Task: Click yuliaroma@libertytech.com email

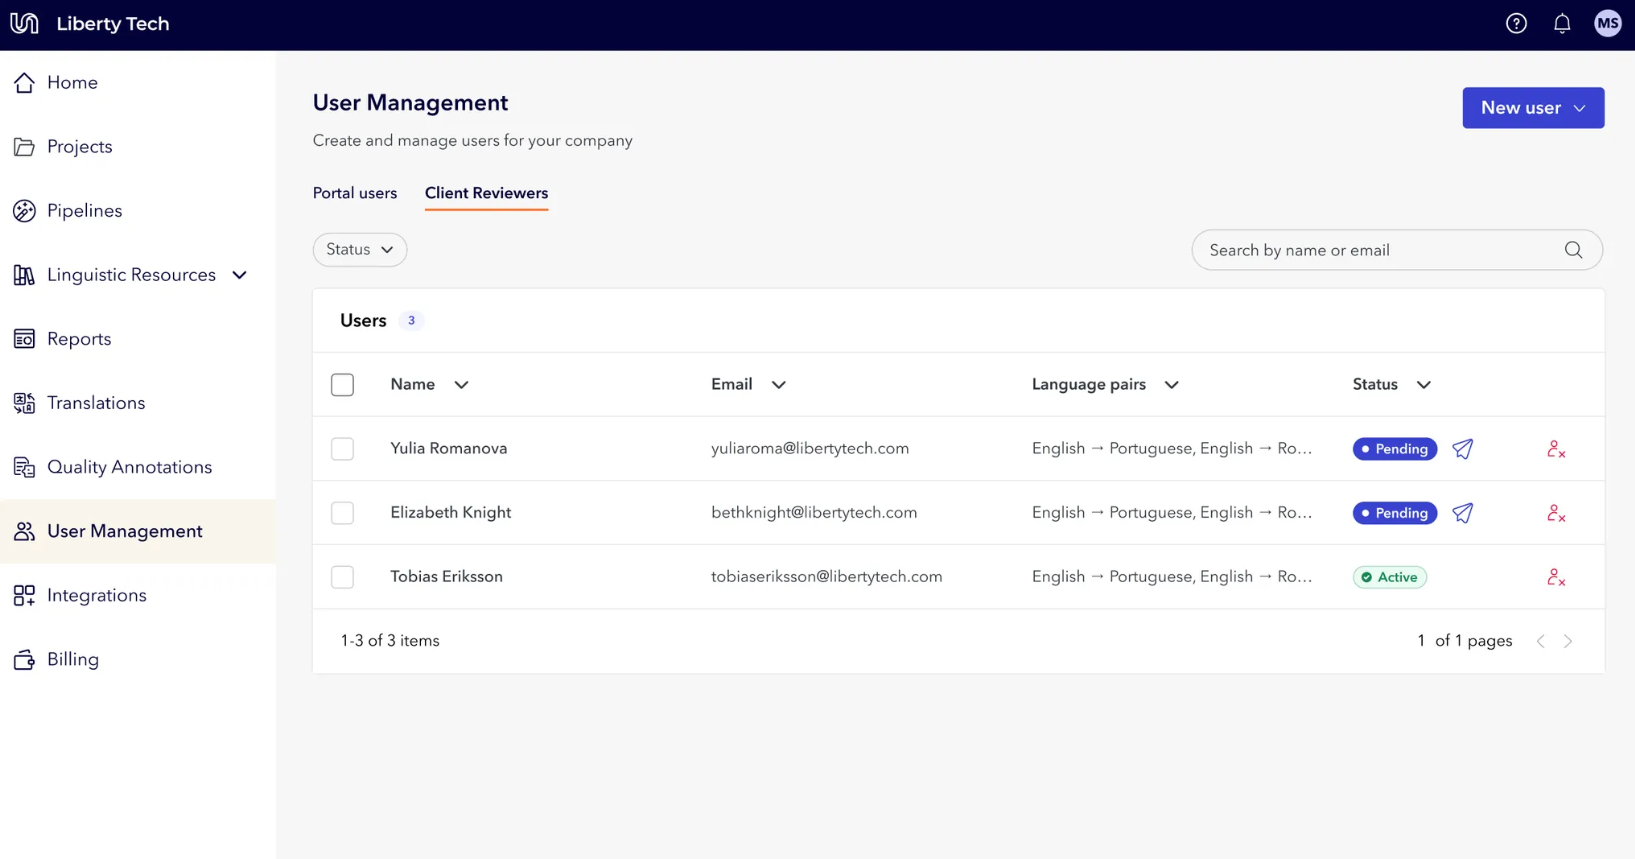Action: tap(810, 448)
